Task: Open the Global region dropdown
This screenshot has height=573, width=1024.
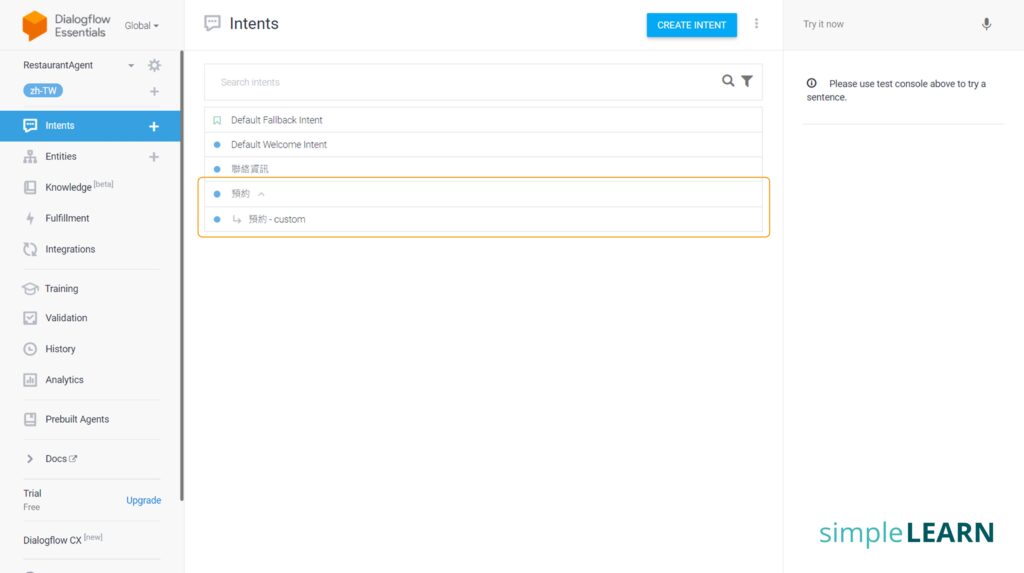Action: coord(141,26)
